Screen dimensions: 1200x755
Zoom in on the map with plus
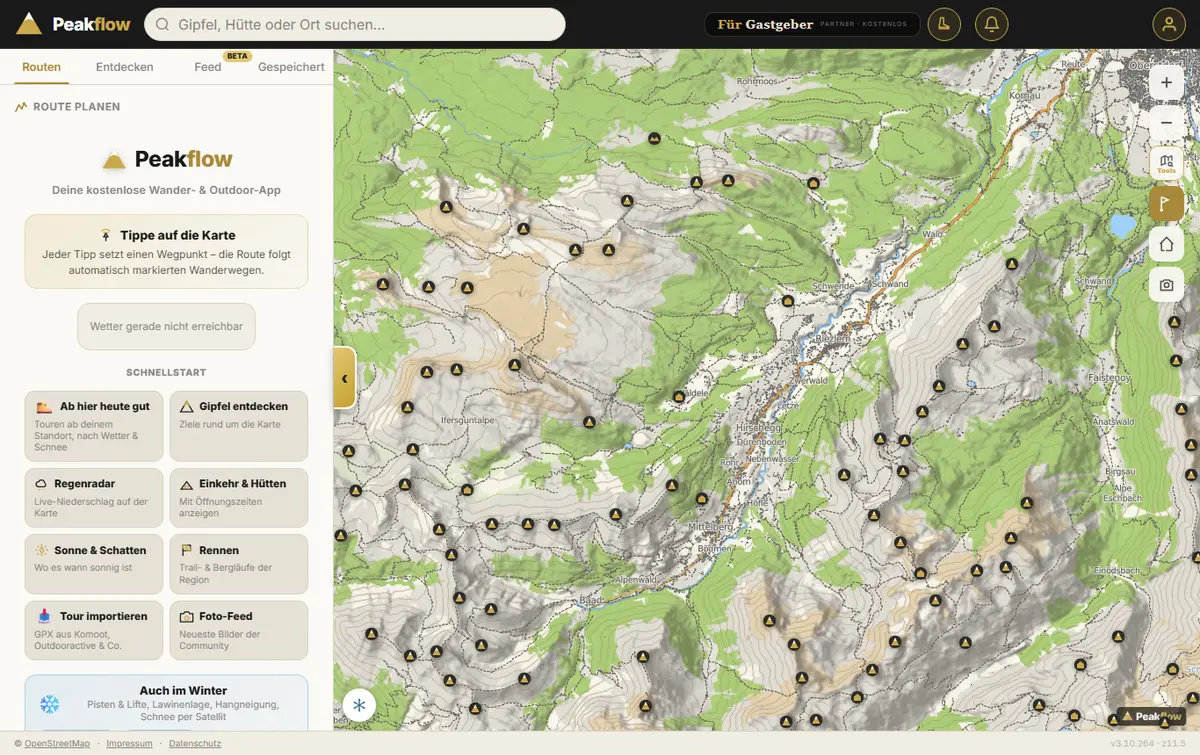[x=1166, y=82]
